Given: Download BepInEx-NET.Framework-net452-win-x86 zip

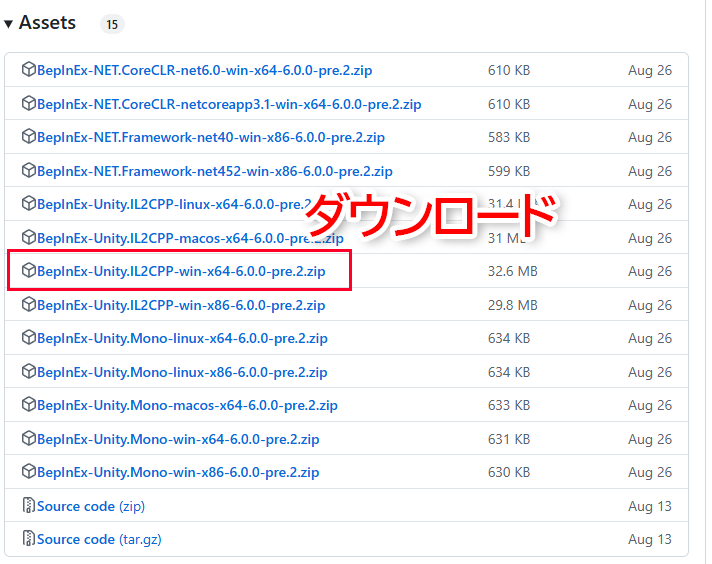Looking at the screenshot, I should [x=215, y=172].
